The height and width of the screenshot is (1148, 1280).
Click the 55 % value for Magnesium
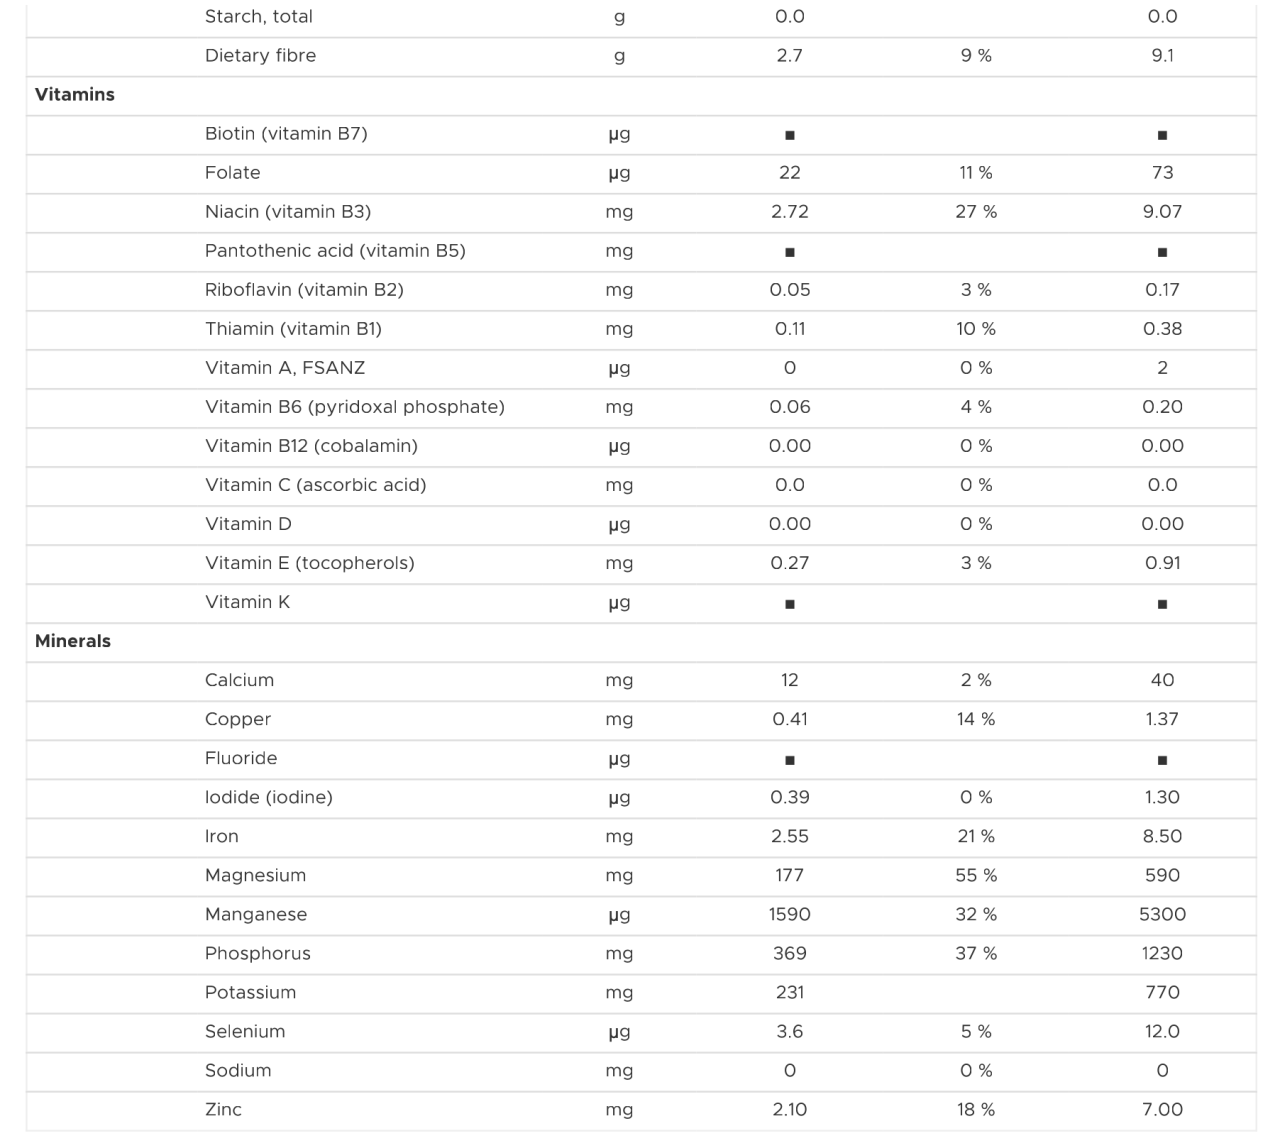[975, 875]
